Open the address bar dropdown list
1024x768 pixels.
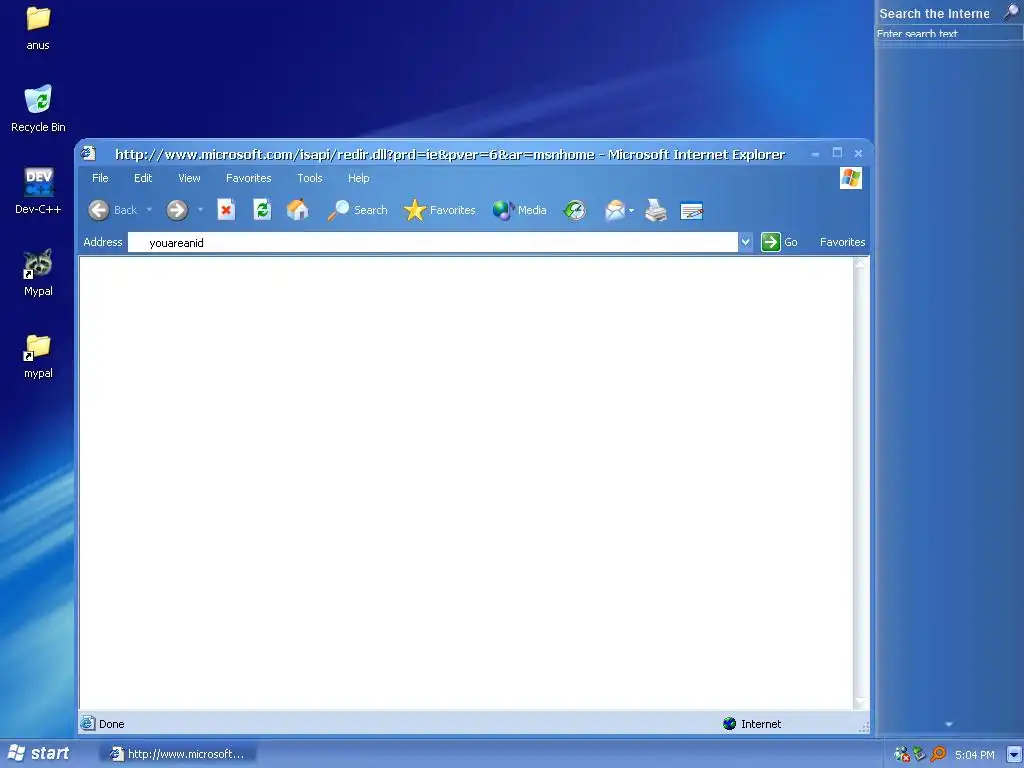click(745, 242)
